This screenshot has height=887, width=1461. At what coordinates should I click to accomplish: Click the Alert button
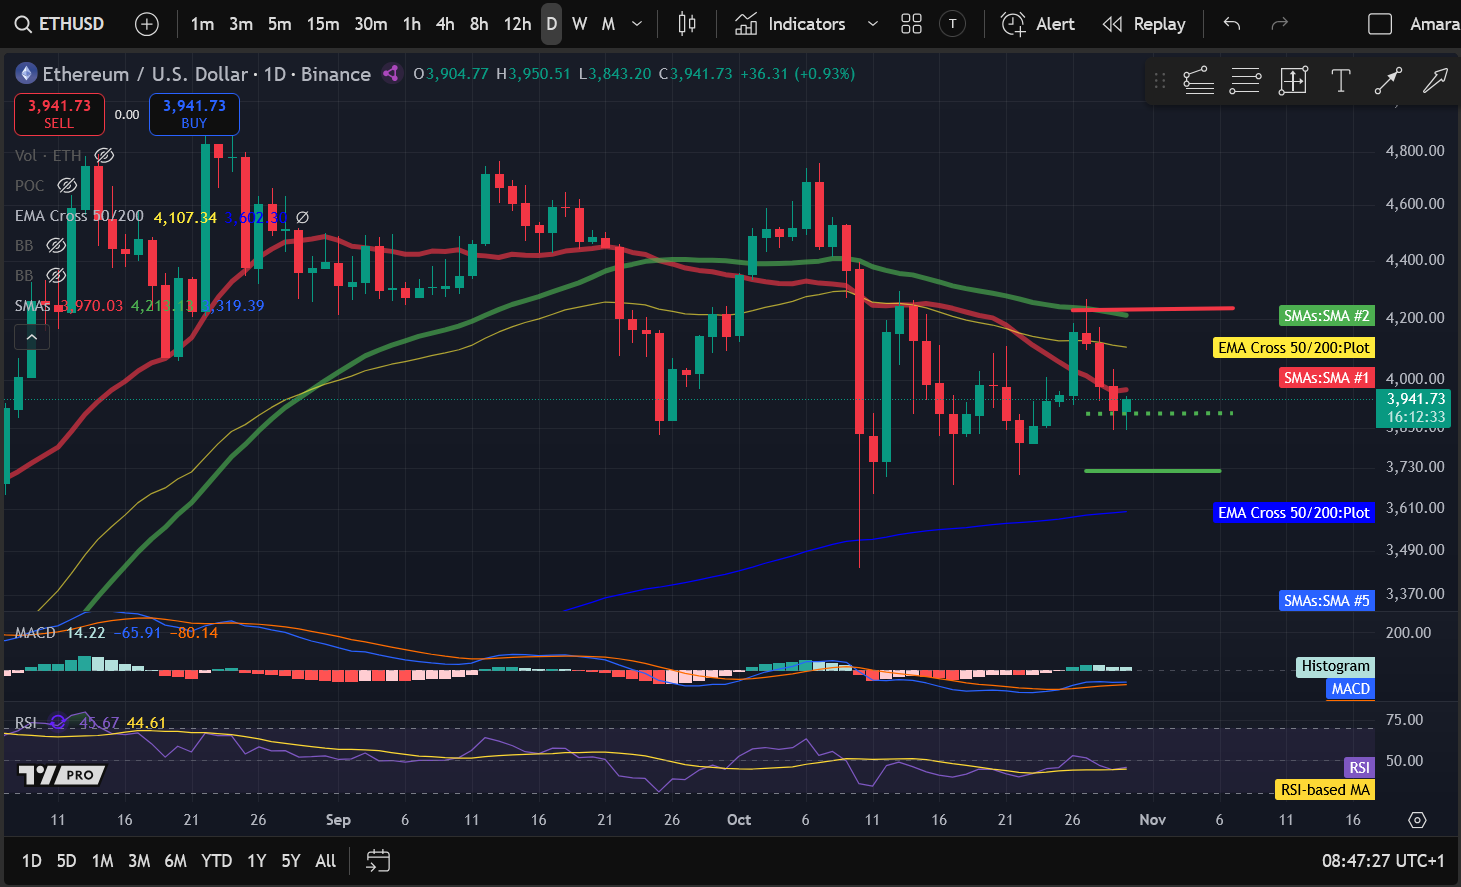1038,24
